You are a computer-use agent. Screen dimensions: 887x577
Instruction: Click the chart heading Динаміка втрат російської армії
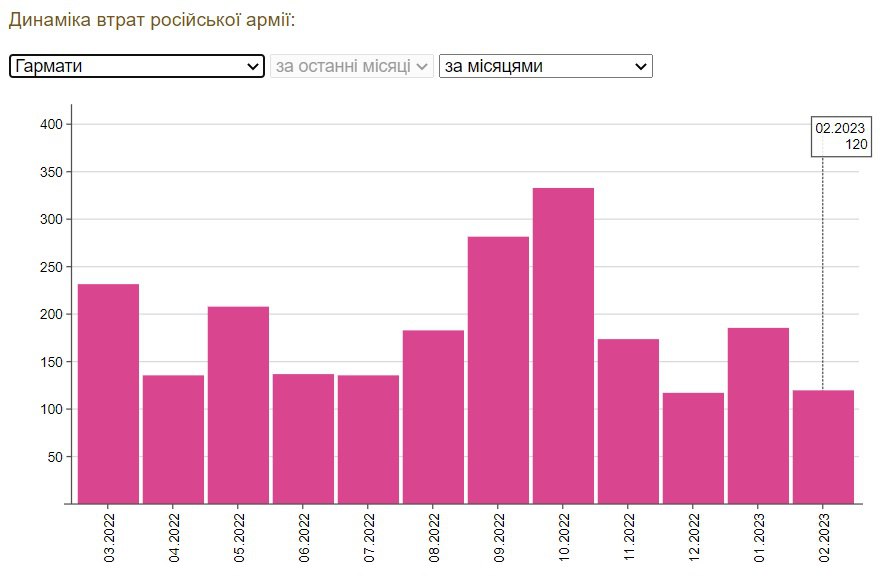pyautogui.click(x=152, y=20)
